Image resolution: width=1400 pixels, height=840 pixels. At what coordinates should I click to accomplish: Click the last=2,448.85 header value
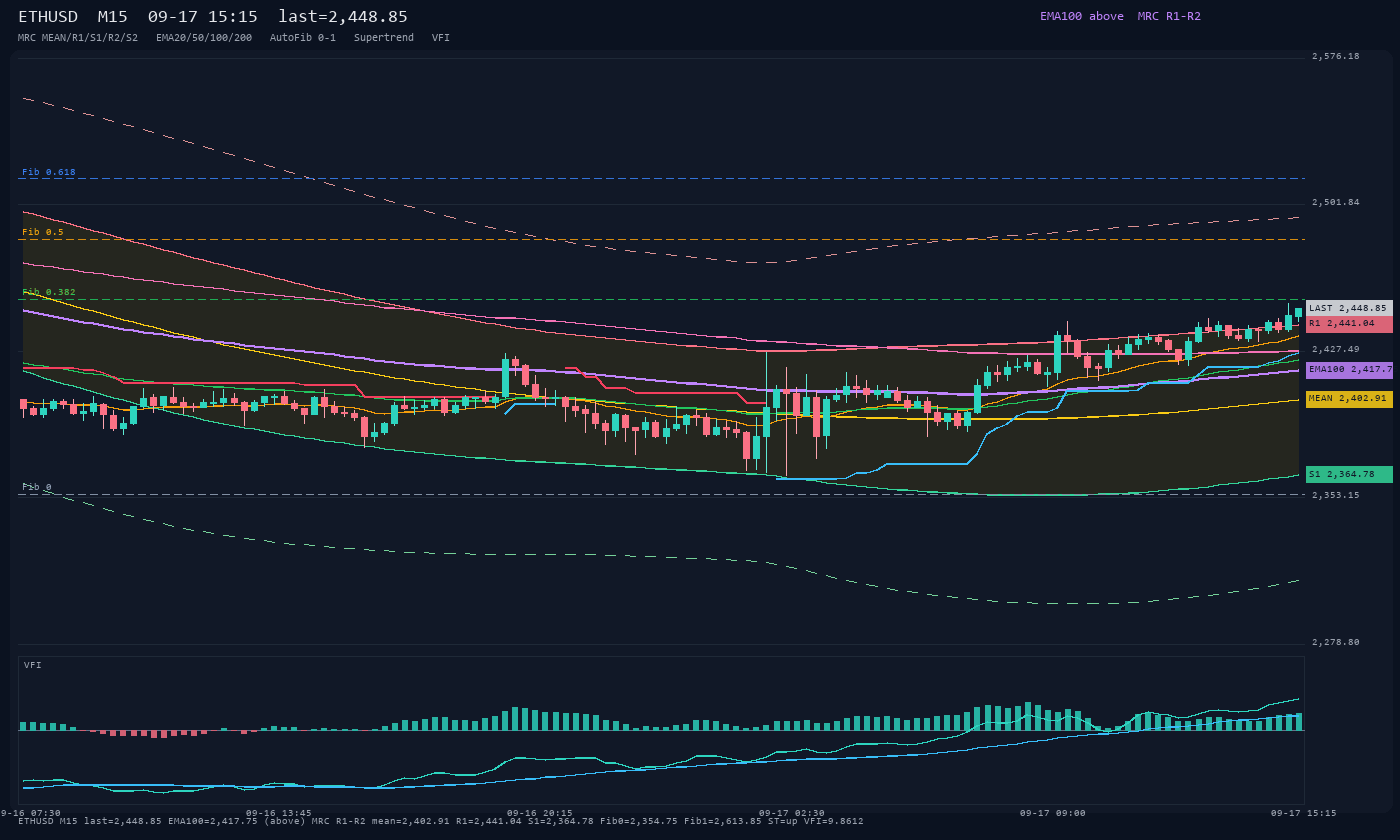343,17
